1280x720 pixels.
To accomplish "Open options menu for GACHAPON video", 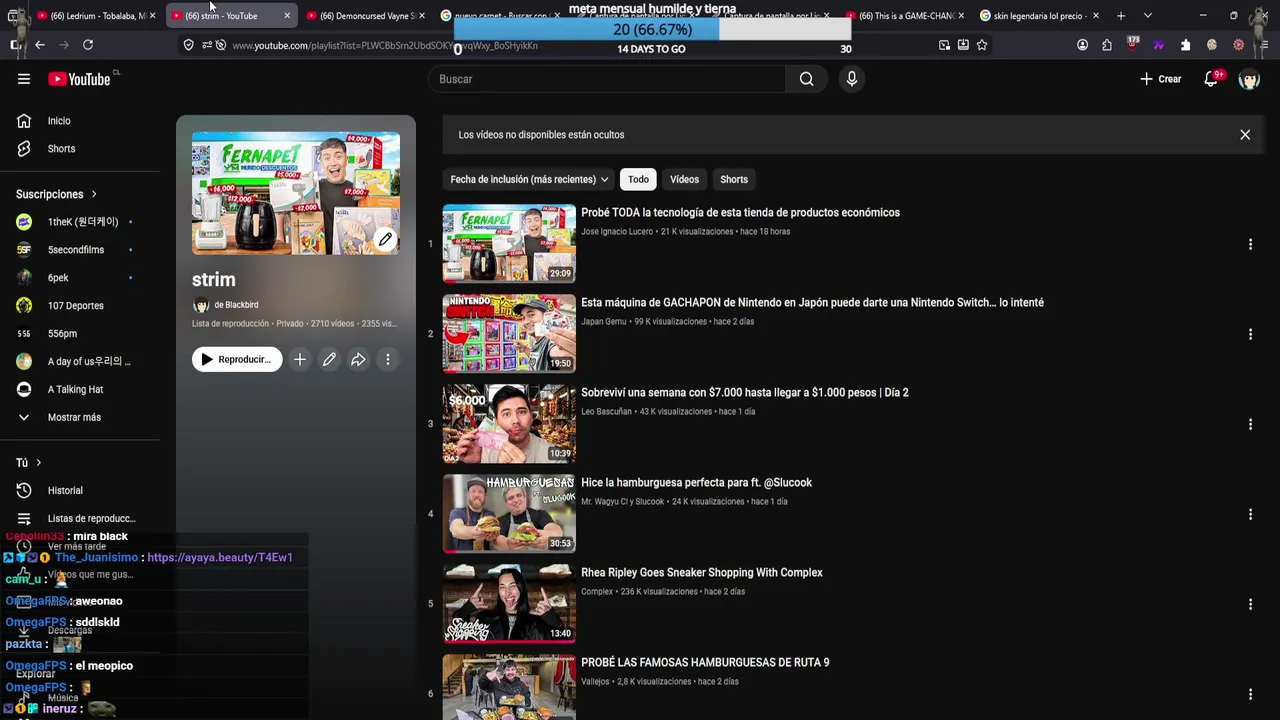I will pos(1250,334).
